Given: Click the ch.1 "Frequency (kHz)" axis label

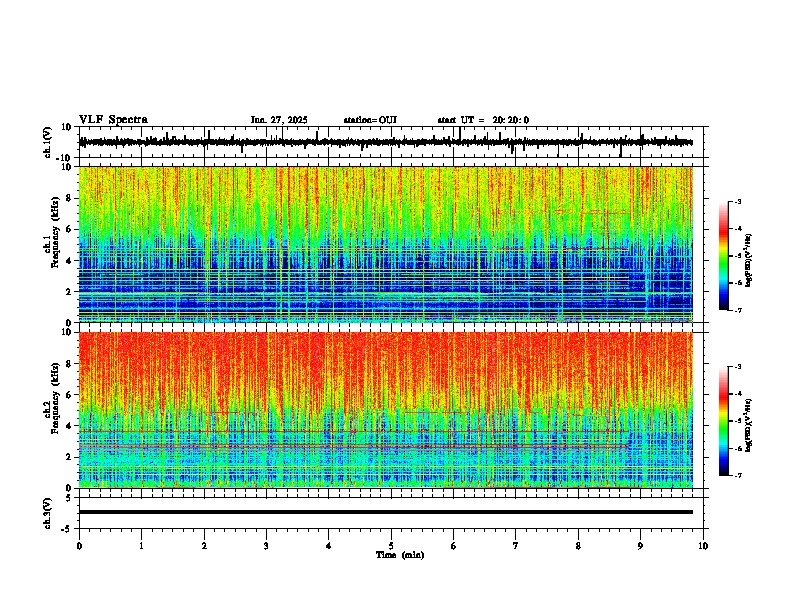Looking at the screenshot, I should (x=55, y=232).
